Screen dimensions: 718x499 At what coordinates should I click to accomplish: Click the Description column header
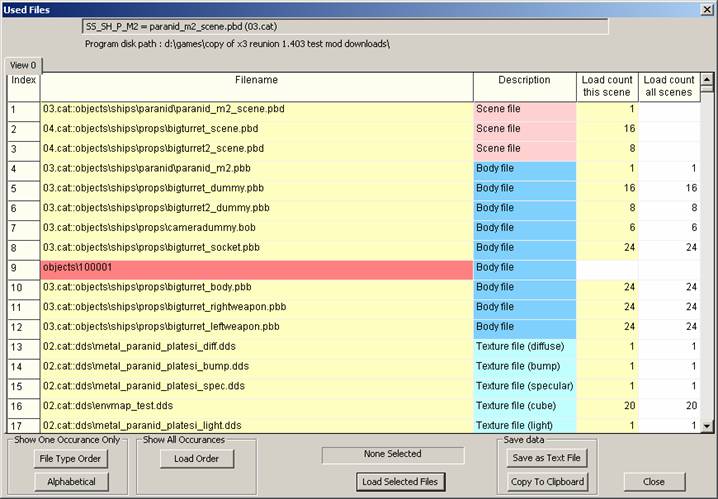tap(524, 80)
